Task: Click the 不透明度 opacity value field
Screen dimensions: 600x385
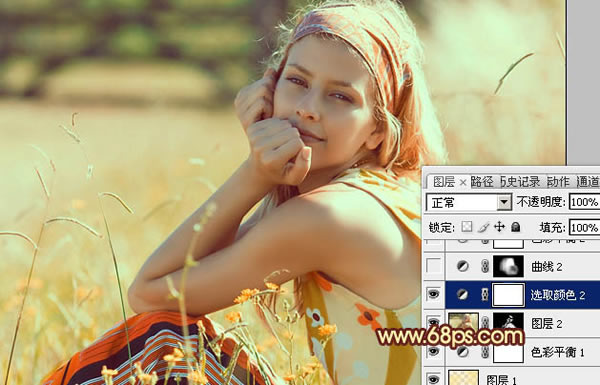Action: (x=584, y=202)
